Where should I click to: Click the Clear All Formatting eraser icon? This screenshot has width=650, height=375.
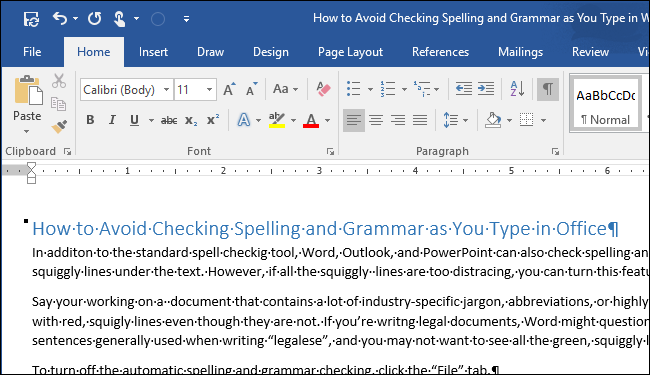tap(323, 89)
